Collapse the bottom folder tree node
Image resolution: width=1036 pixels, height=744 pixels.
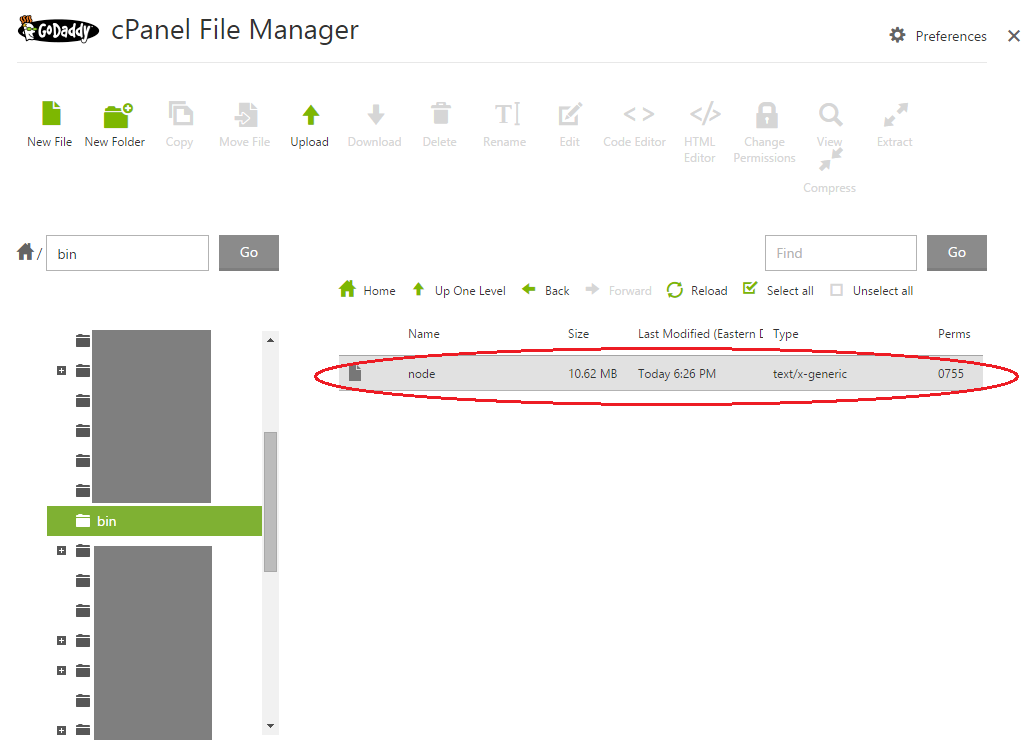pos(62,731)
